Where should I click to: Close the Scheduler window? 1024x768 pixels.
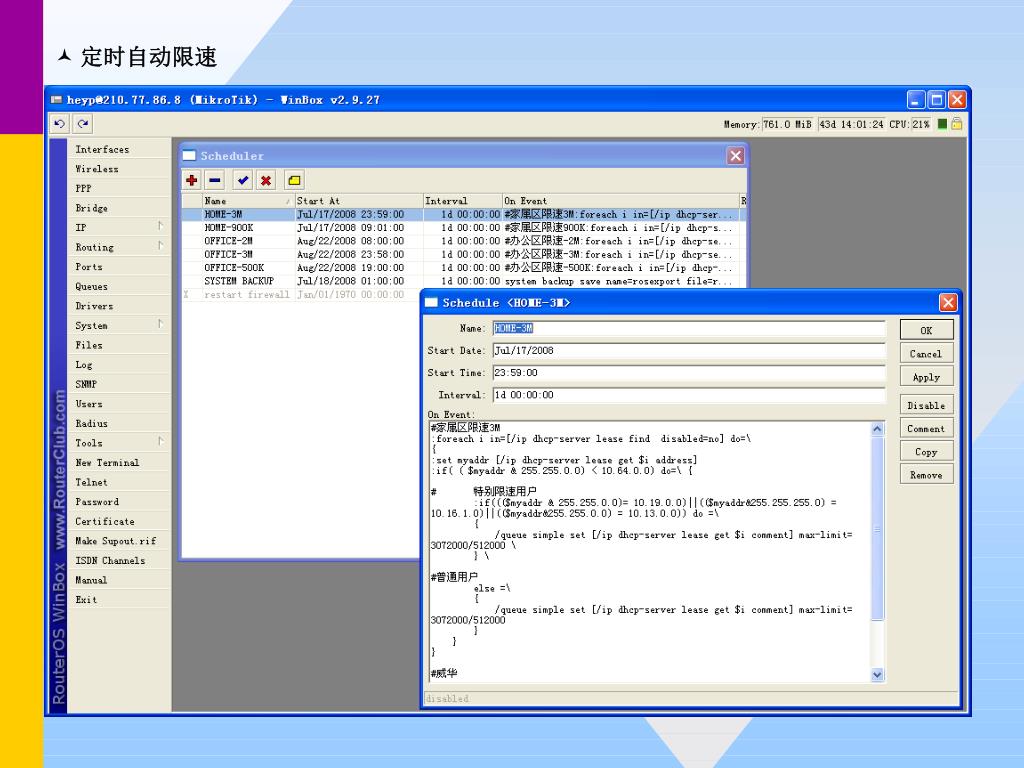point(735,155)
